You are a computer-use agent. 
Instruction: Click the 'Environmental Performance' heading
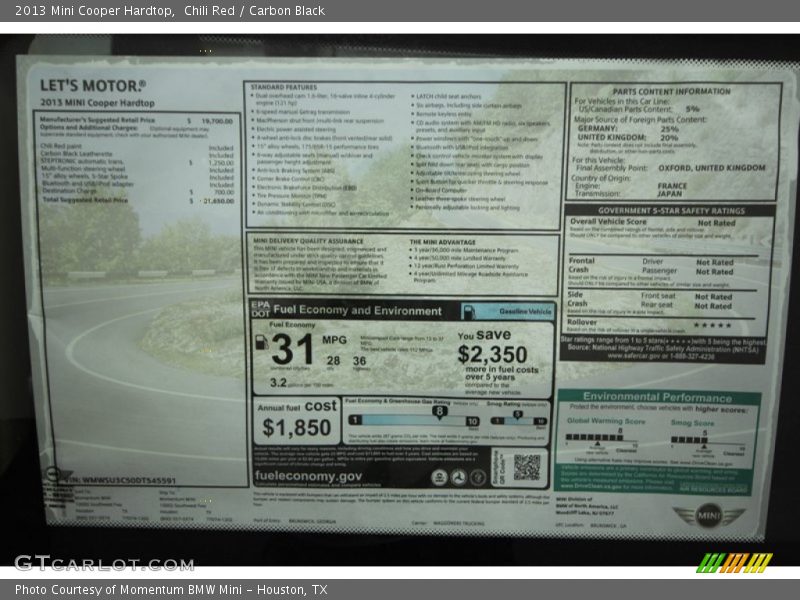pos(657,397)
